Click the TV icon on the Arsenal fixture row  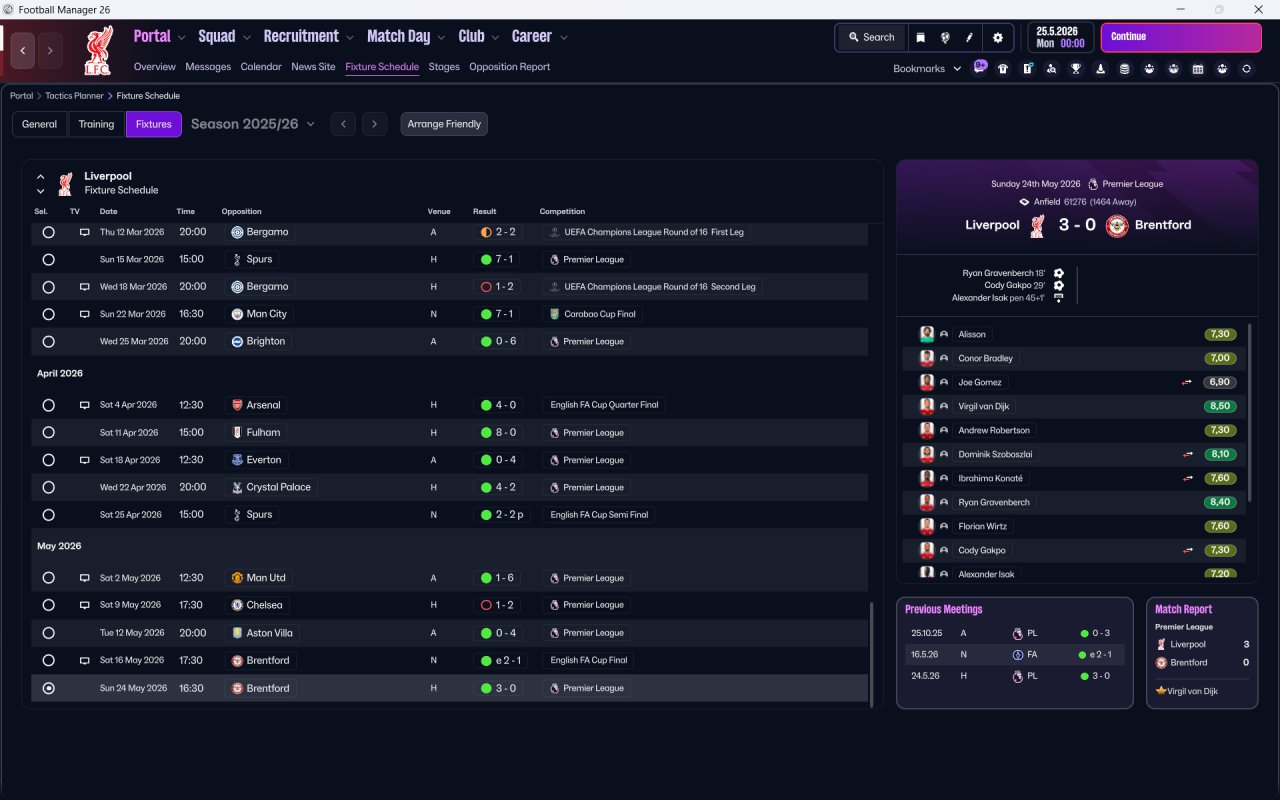coord(85,405)
